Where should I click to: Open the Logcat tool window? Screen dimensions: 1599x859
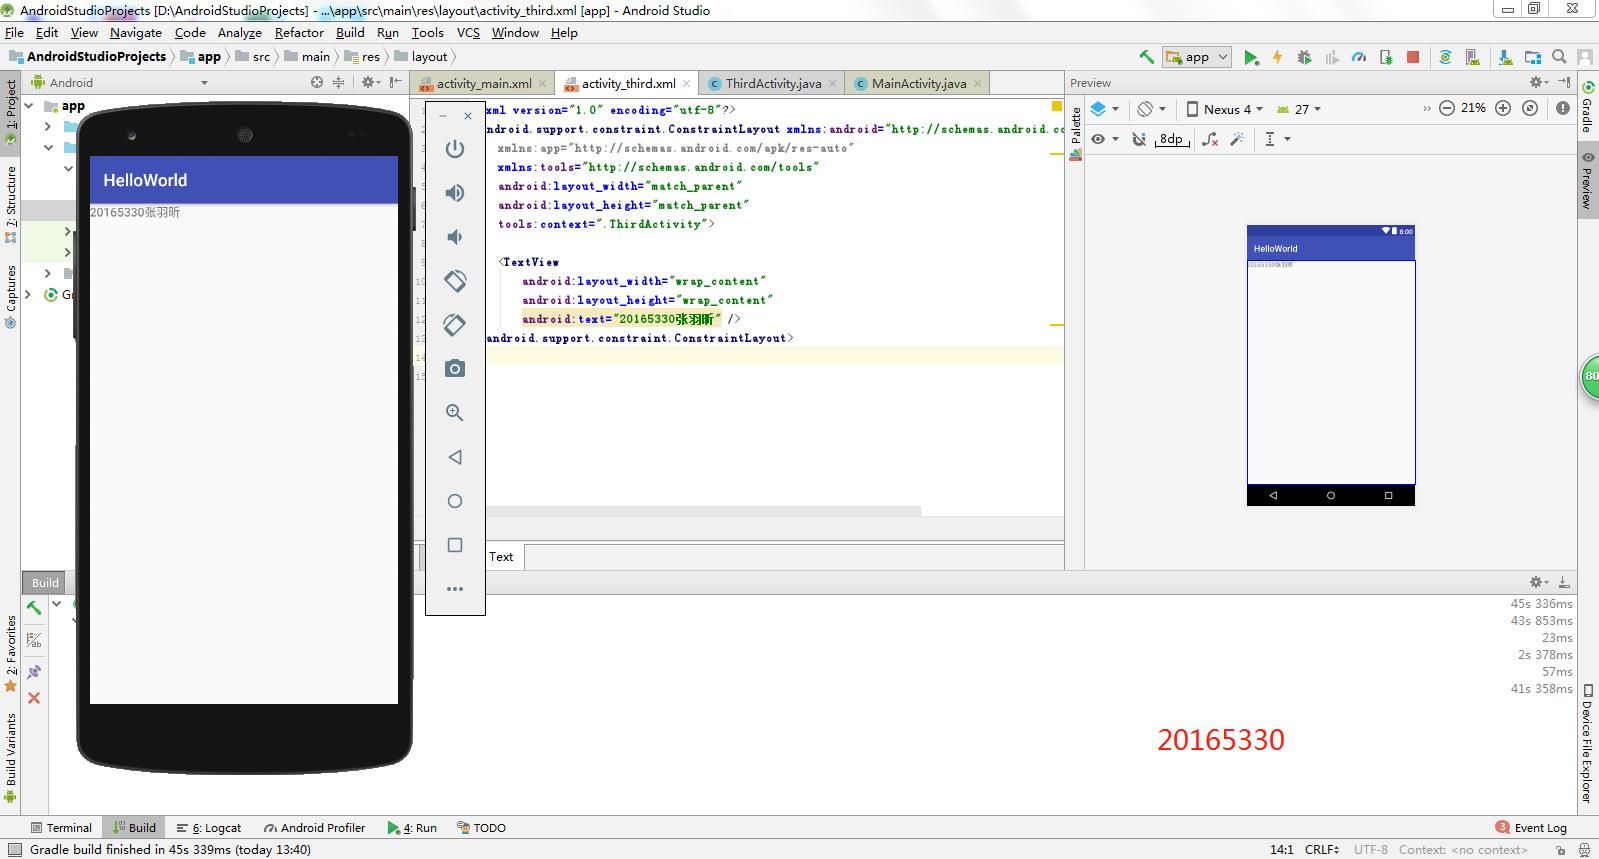tap(209, 828)
